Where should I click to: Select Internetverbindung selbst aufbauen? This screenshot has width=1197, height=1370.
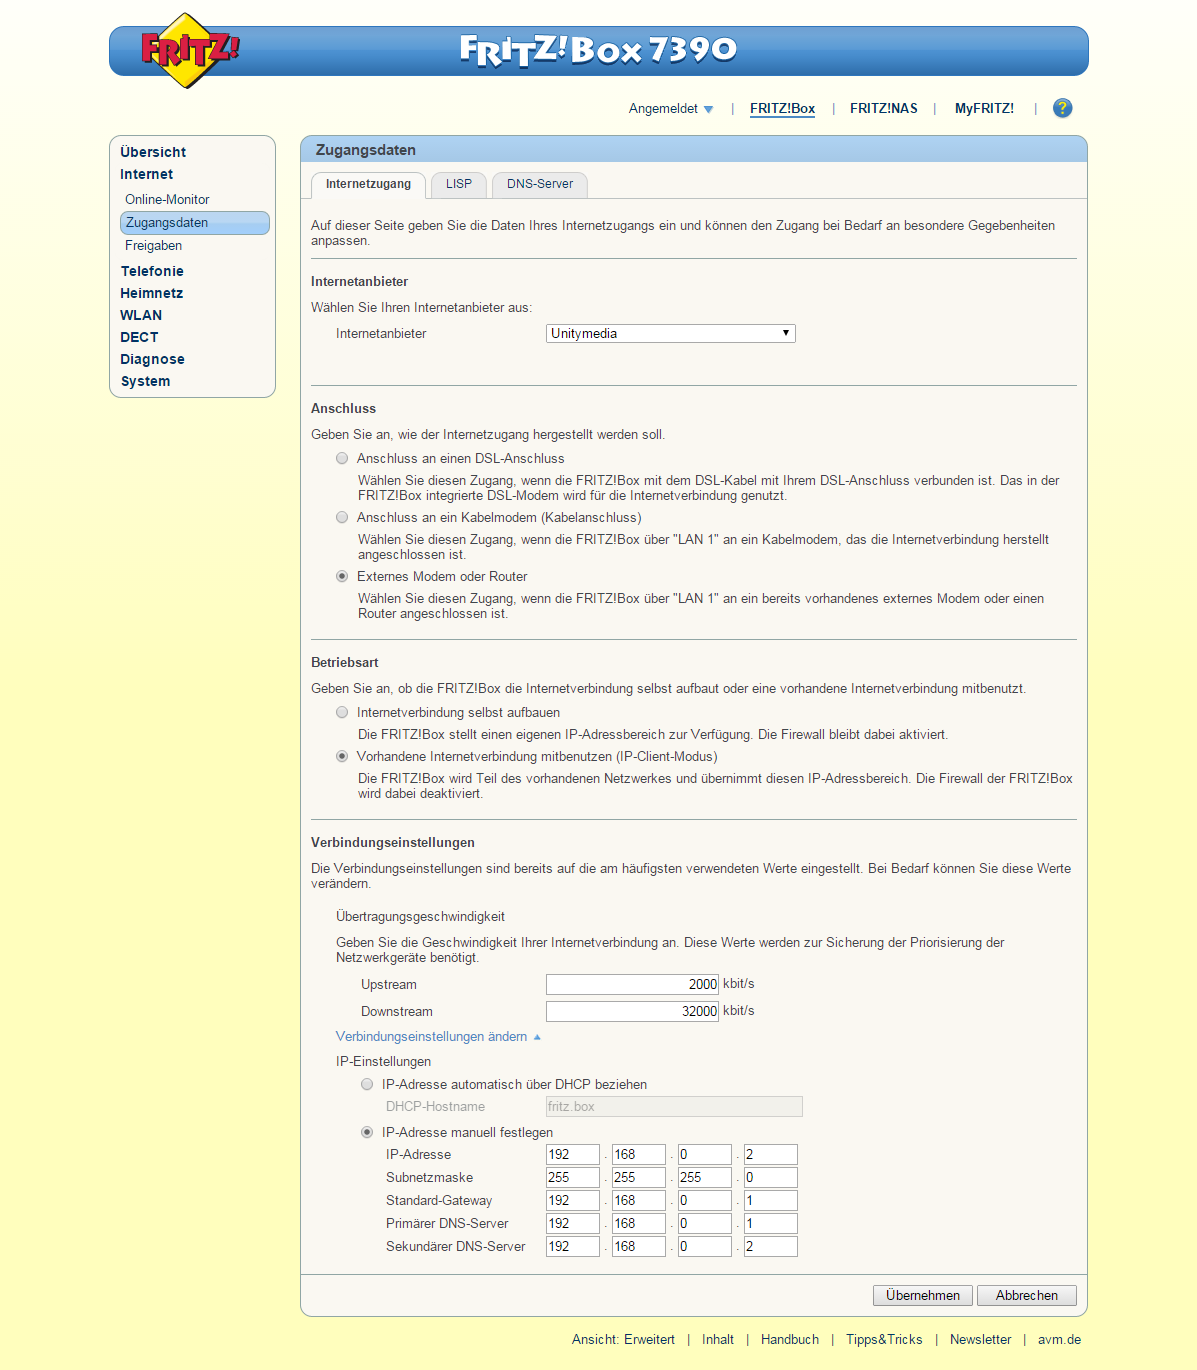tap(342, 713)
